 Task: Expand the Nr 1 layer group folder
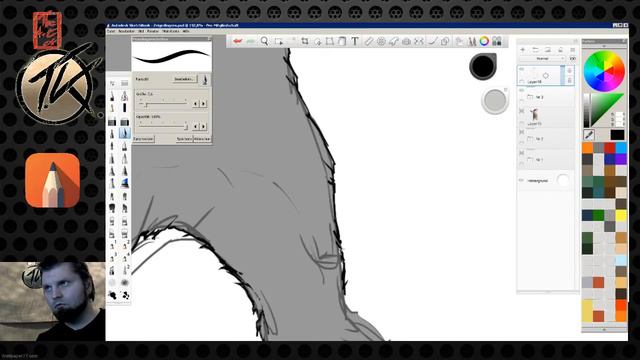[530, 159]
